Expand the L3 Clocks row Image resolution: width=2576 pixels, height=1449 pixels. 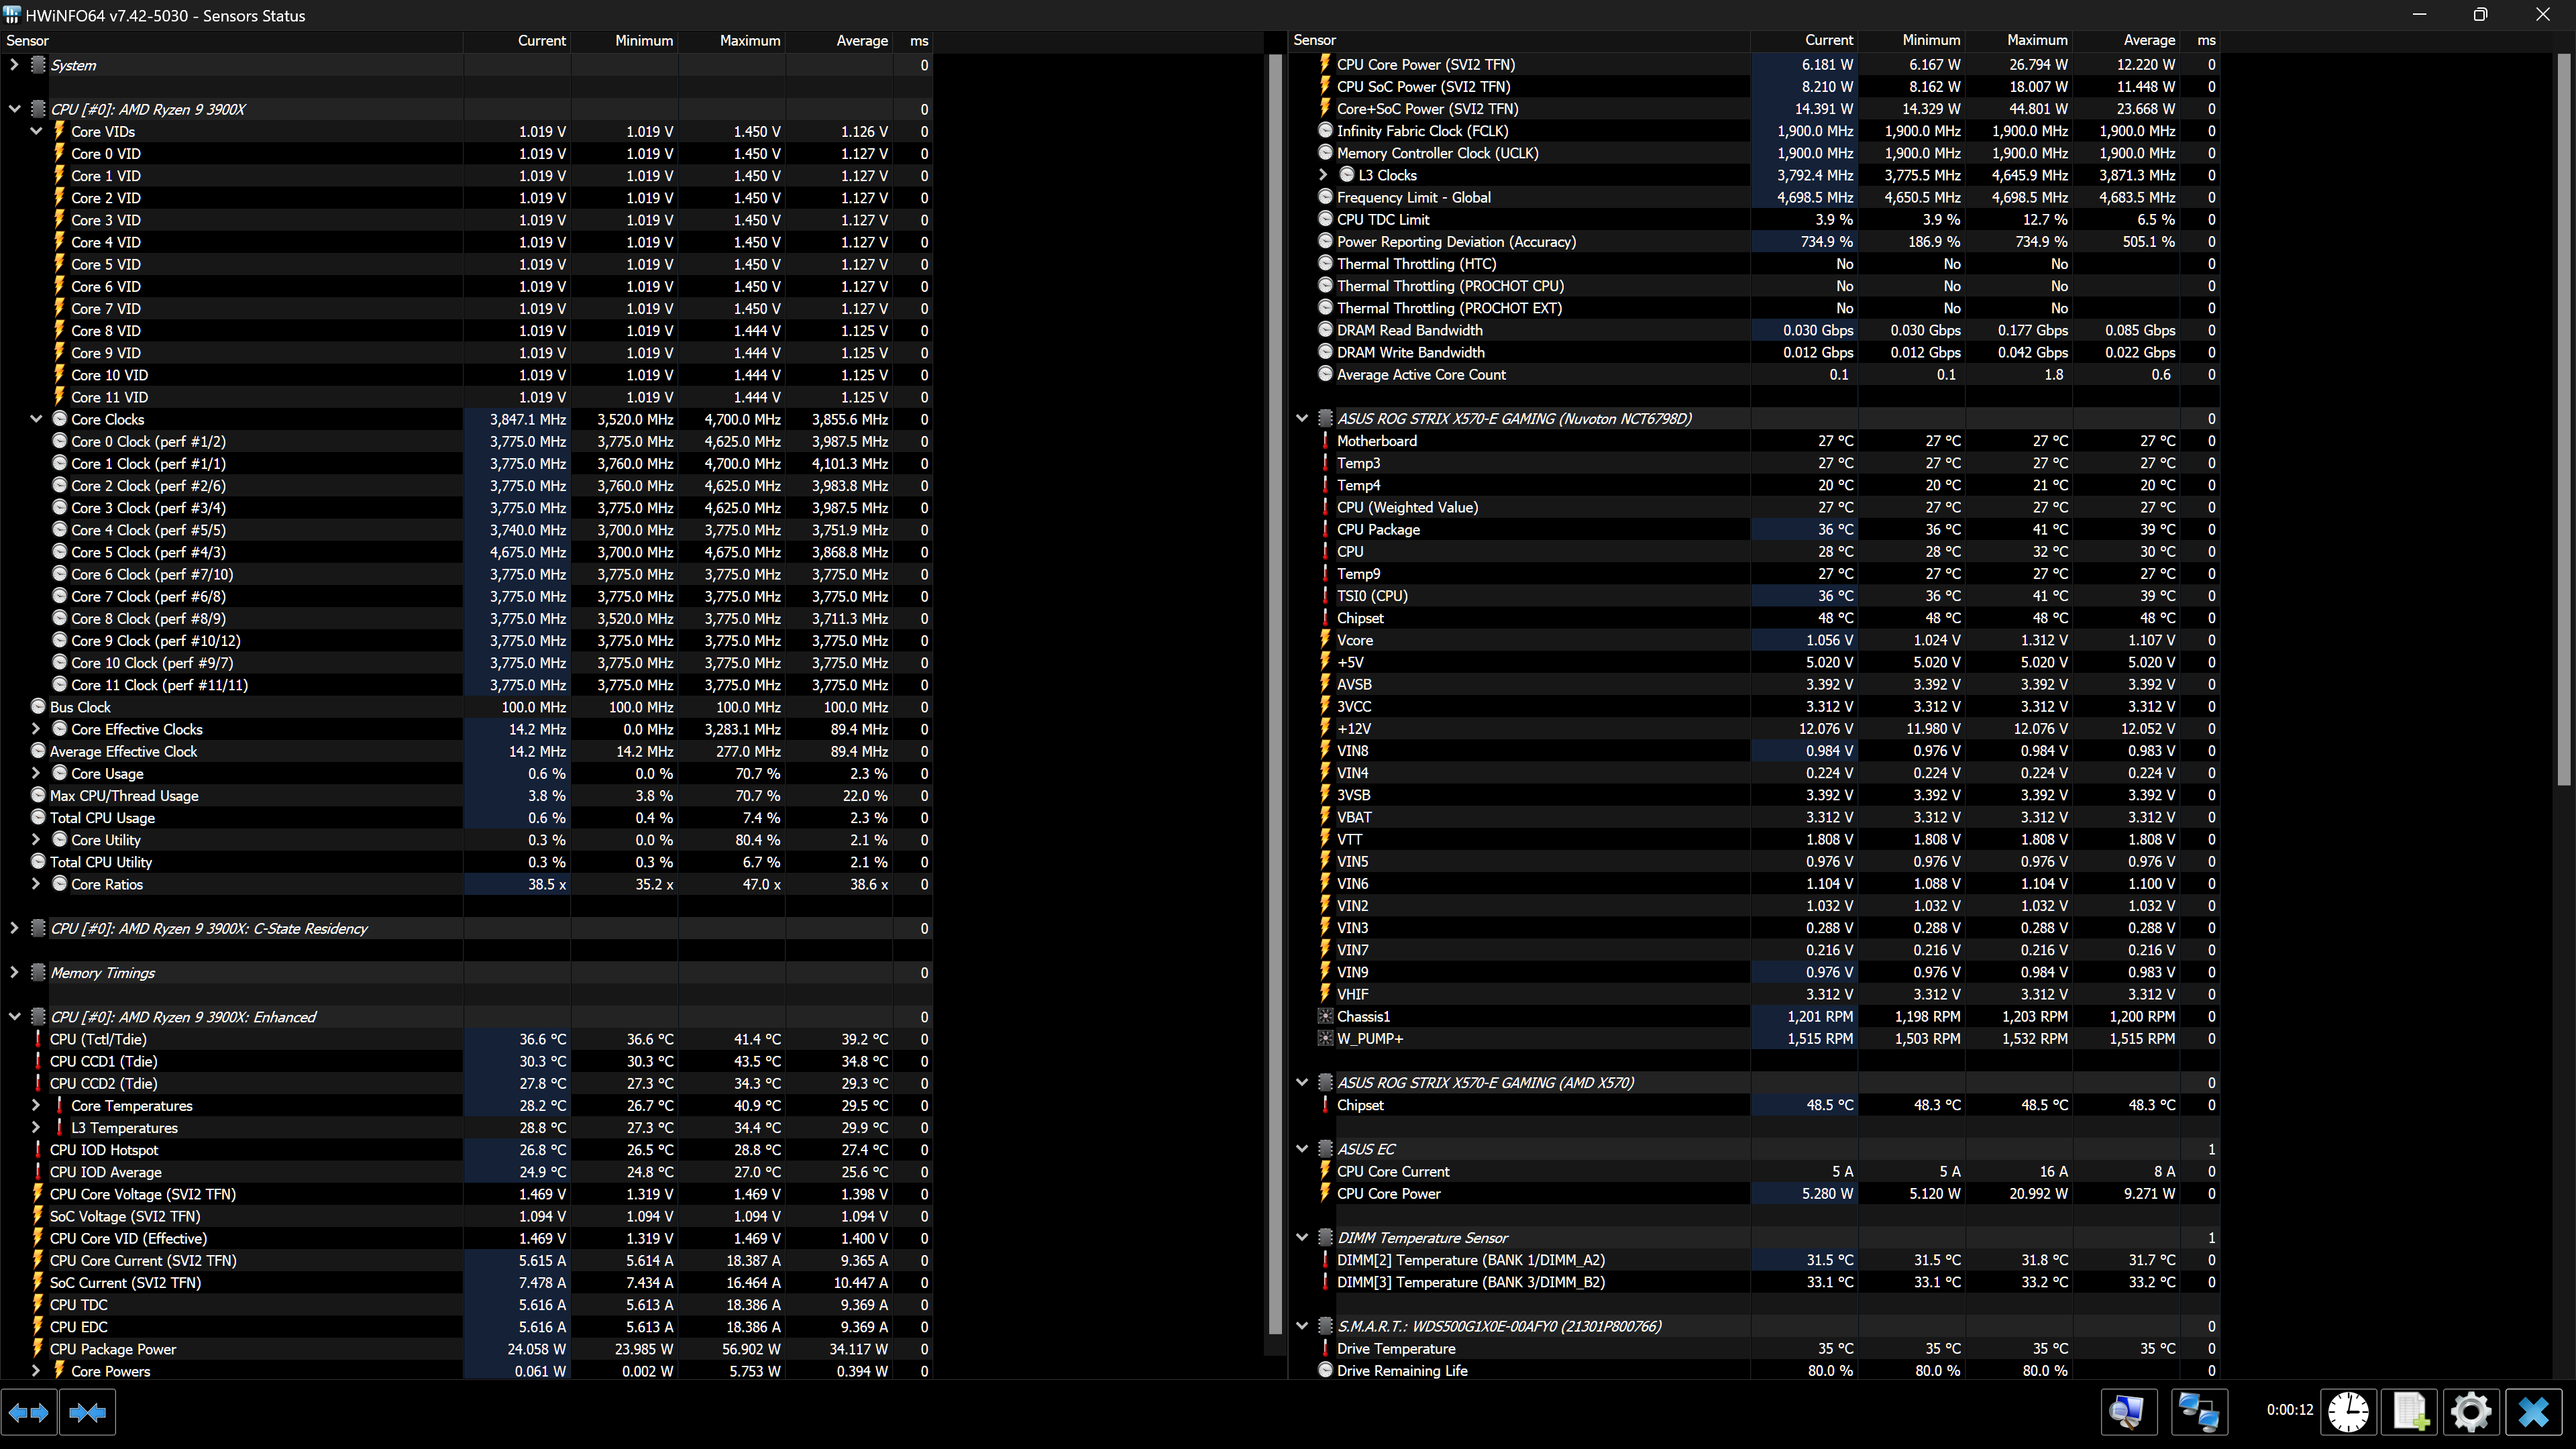point(1323,175)
